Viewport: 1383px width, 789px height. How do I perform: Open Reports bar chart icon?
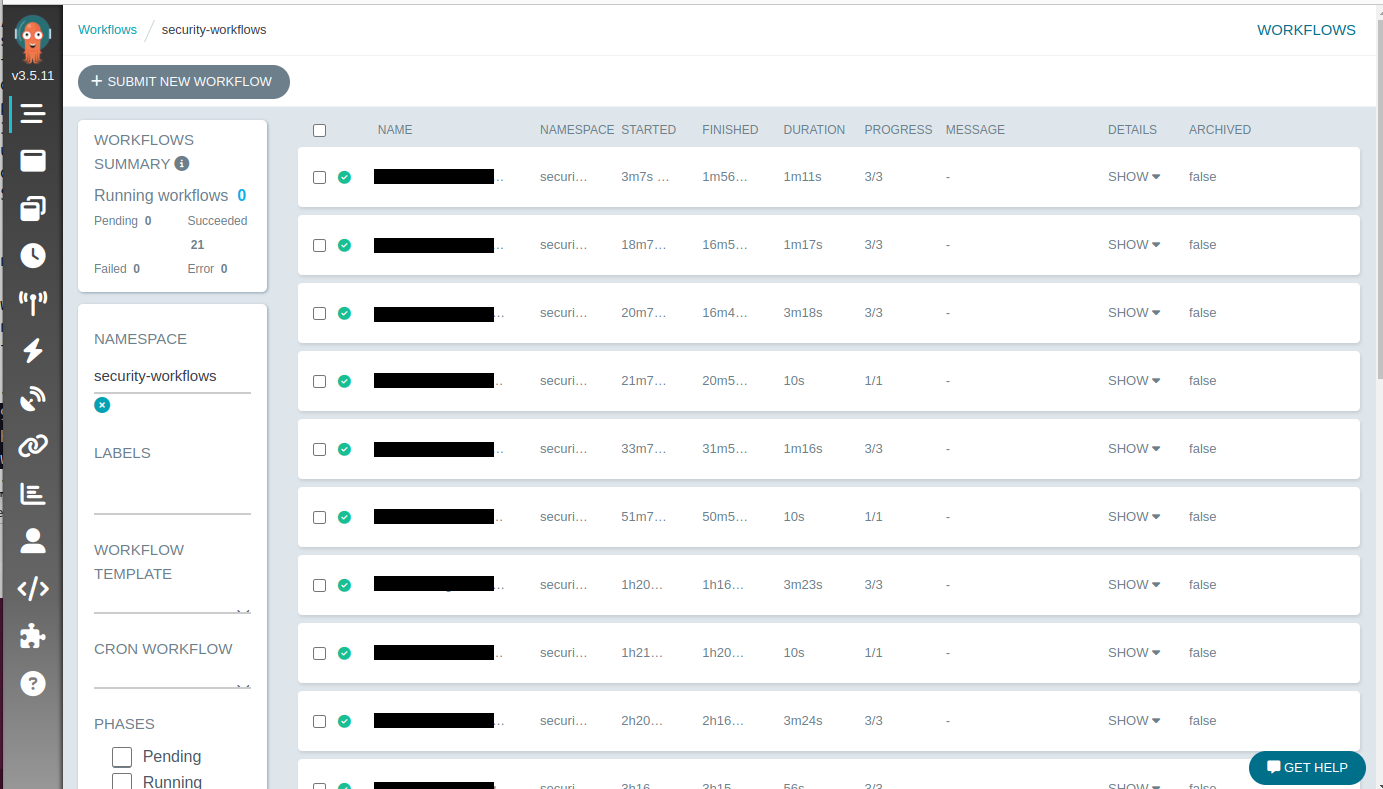coord(33,493)
